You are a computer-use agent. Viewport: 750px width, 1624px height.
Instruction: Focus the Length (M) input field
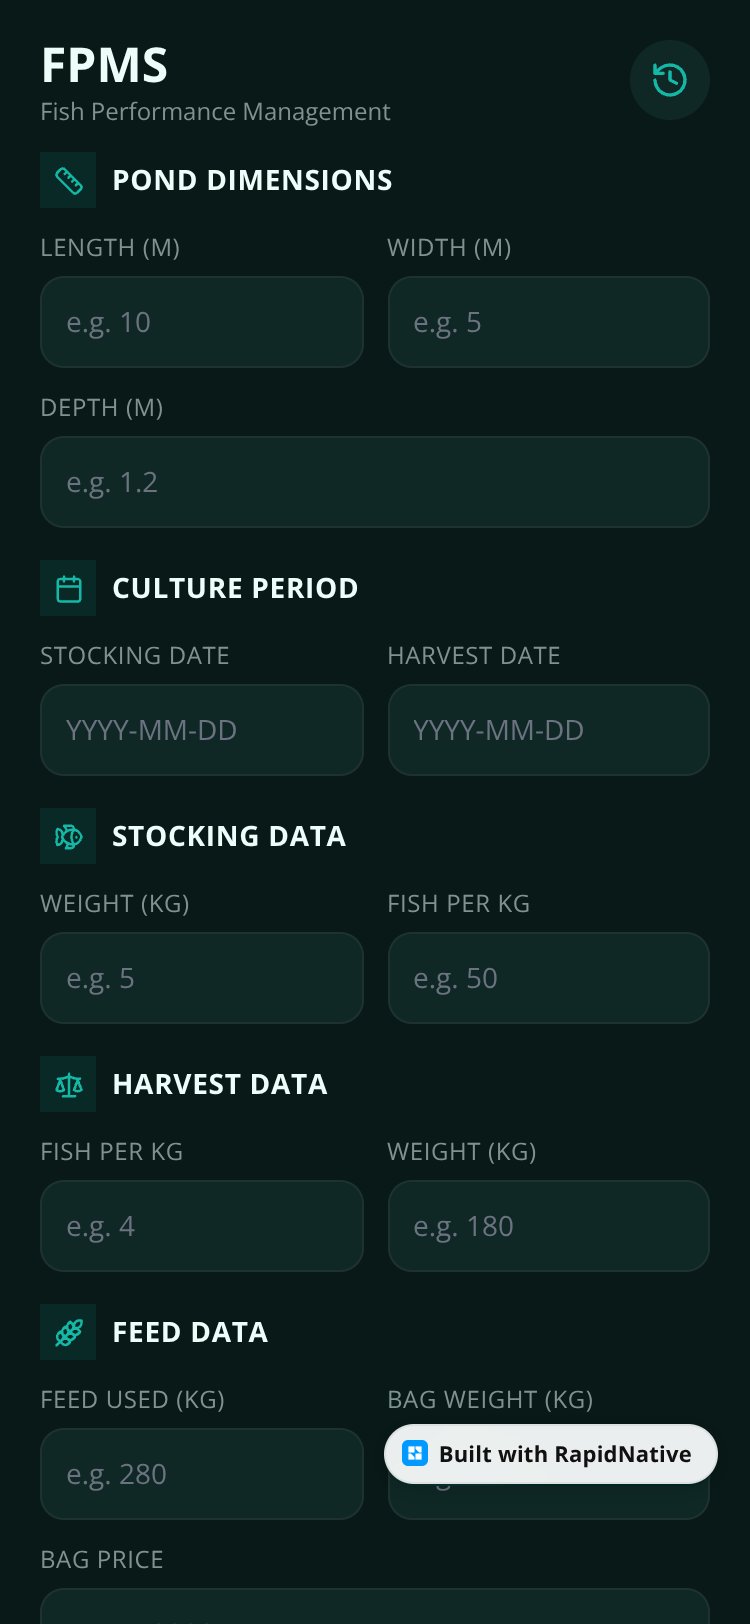(202, 322)
